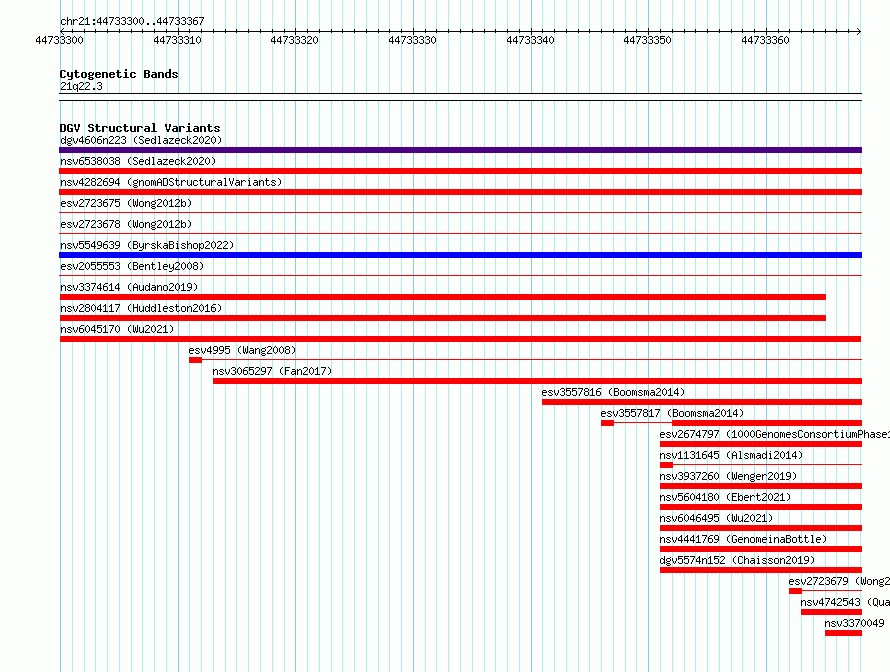Viewport: 890px width, 672px height.
Task: Open variant esv4995 (Wang2008) label
Action: (x=242, y=350)
